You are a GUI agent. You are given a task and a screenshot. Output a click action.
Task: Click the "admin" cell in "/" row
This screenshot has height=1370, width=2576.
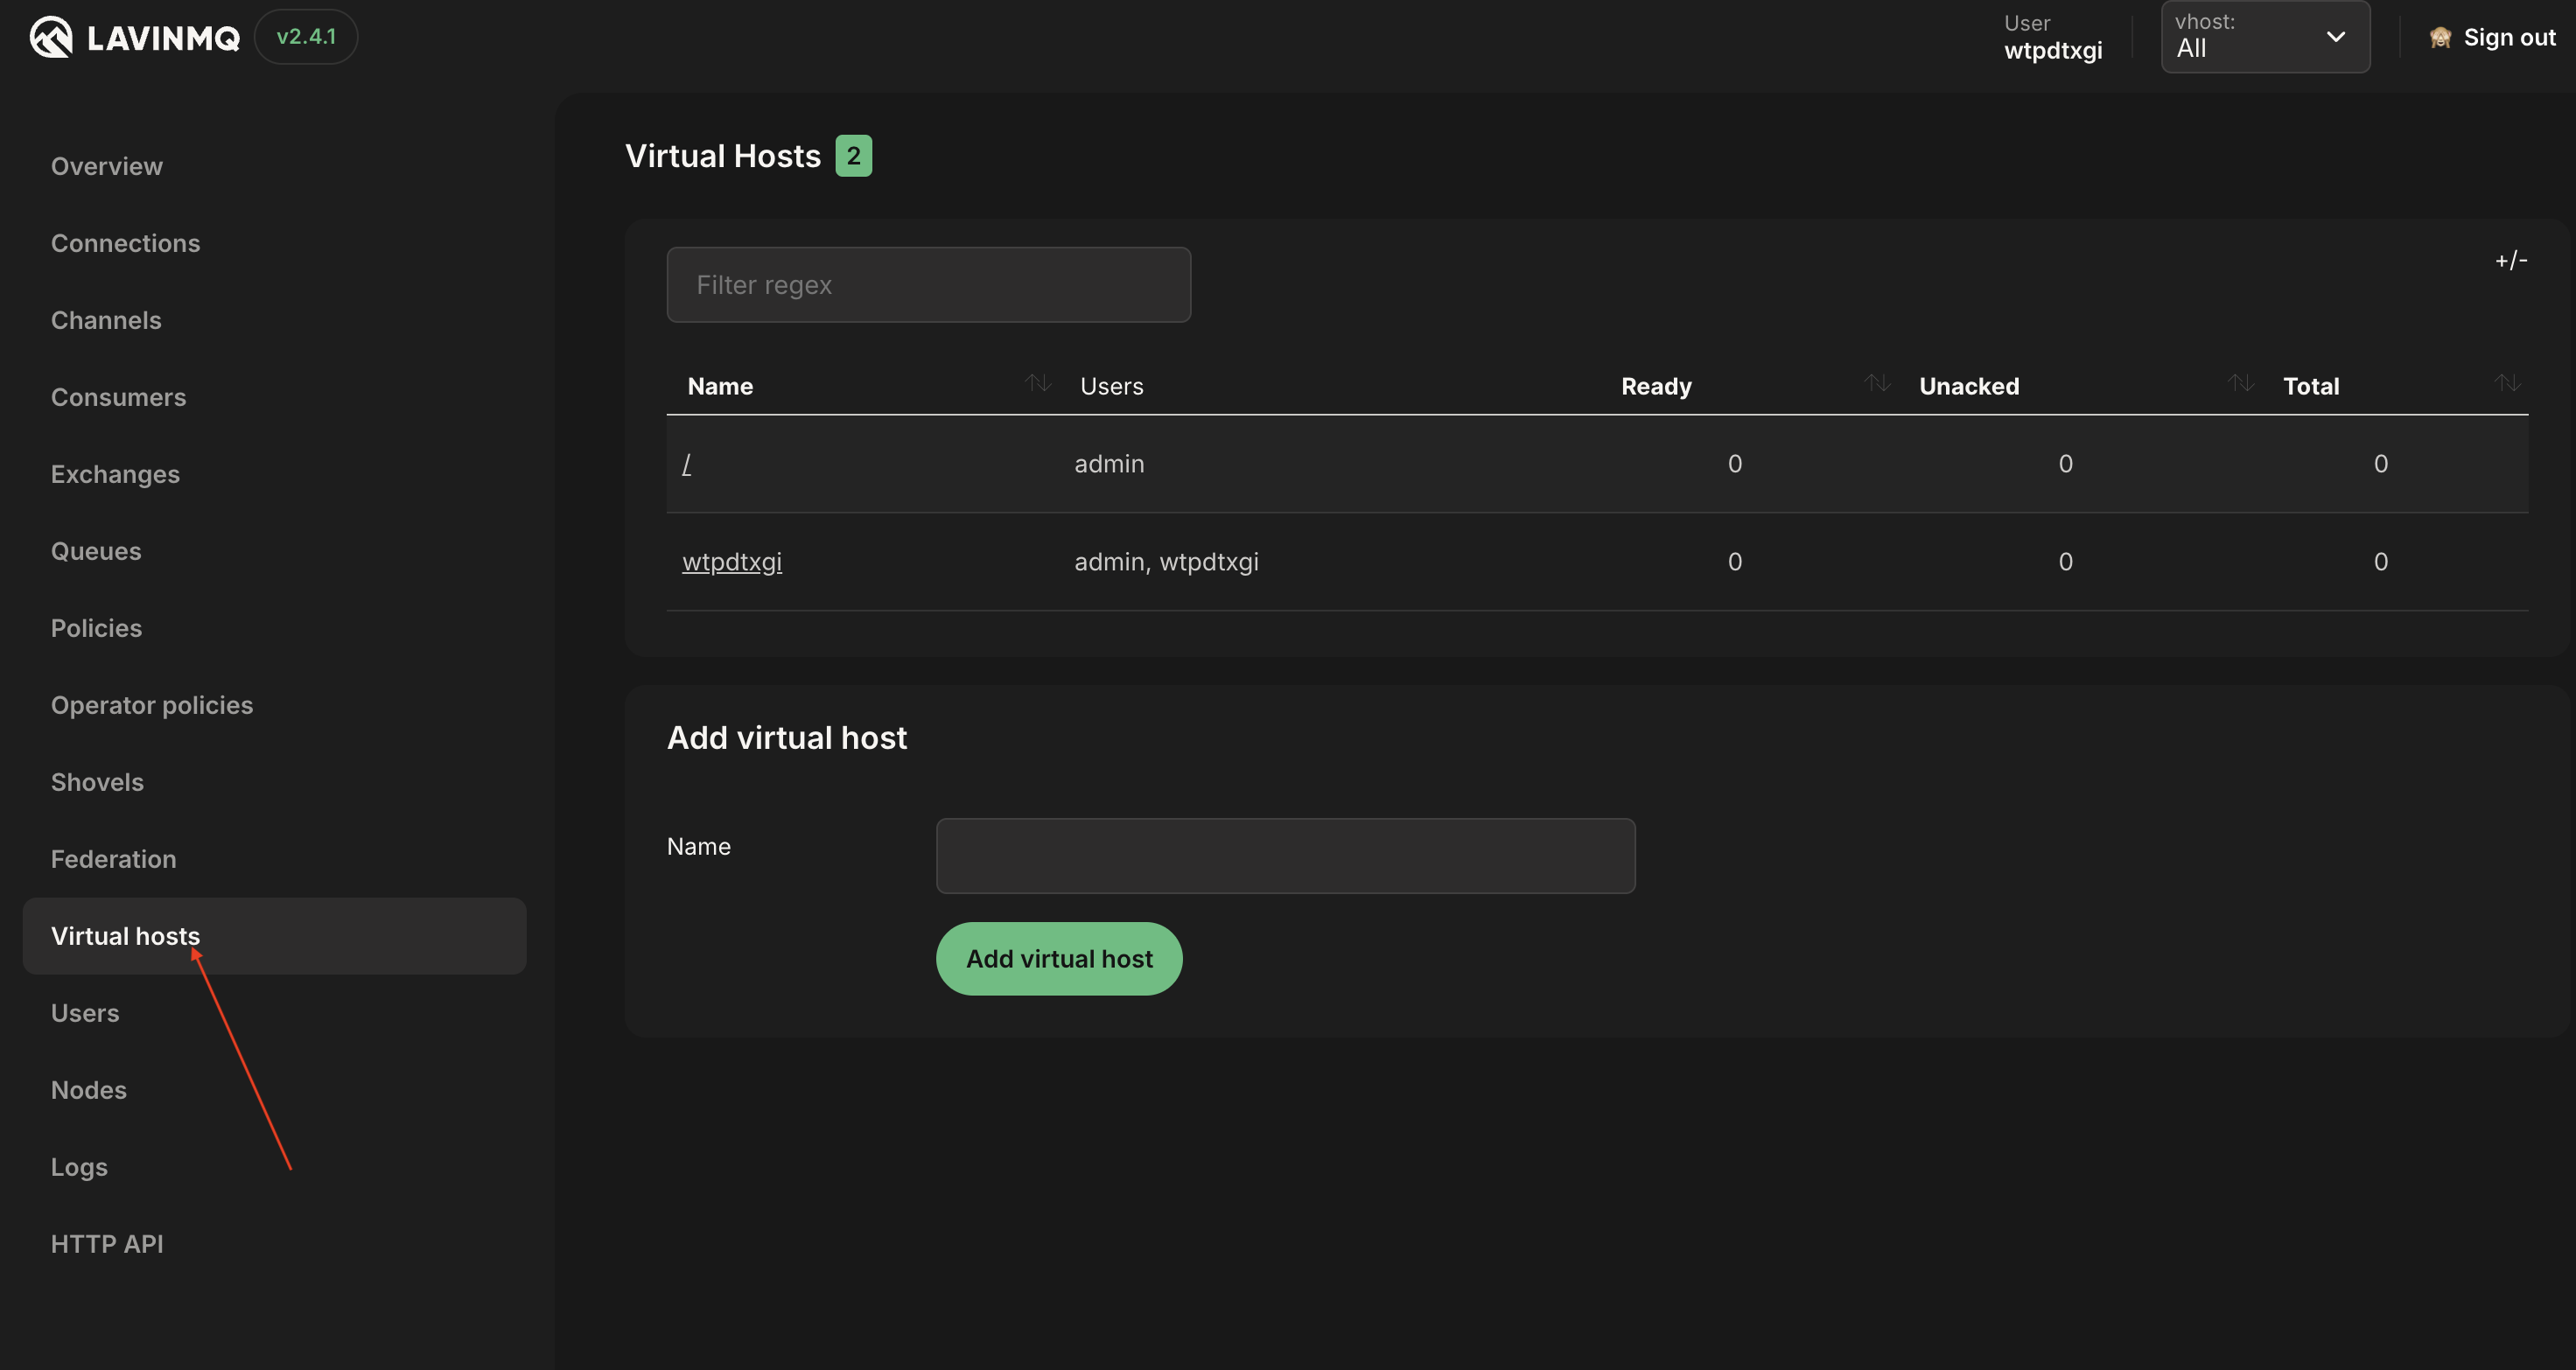pos(1109,464)
